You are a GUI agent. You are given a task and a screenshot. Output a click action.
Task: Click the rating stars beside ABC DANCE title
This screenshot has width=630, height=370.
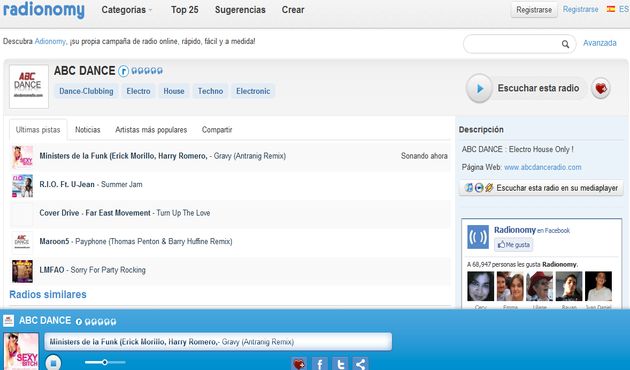tap(147, 71)
